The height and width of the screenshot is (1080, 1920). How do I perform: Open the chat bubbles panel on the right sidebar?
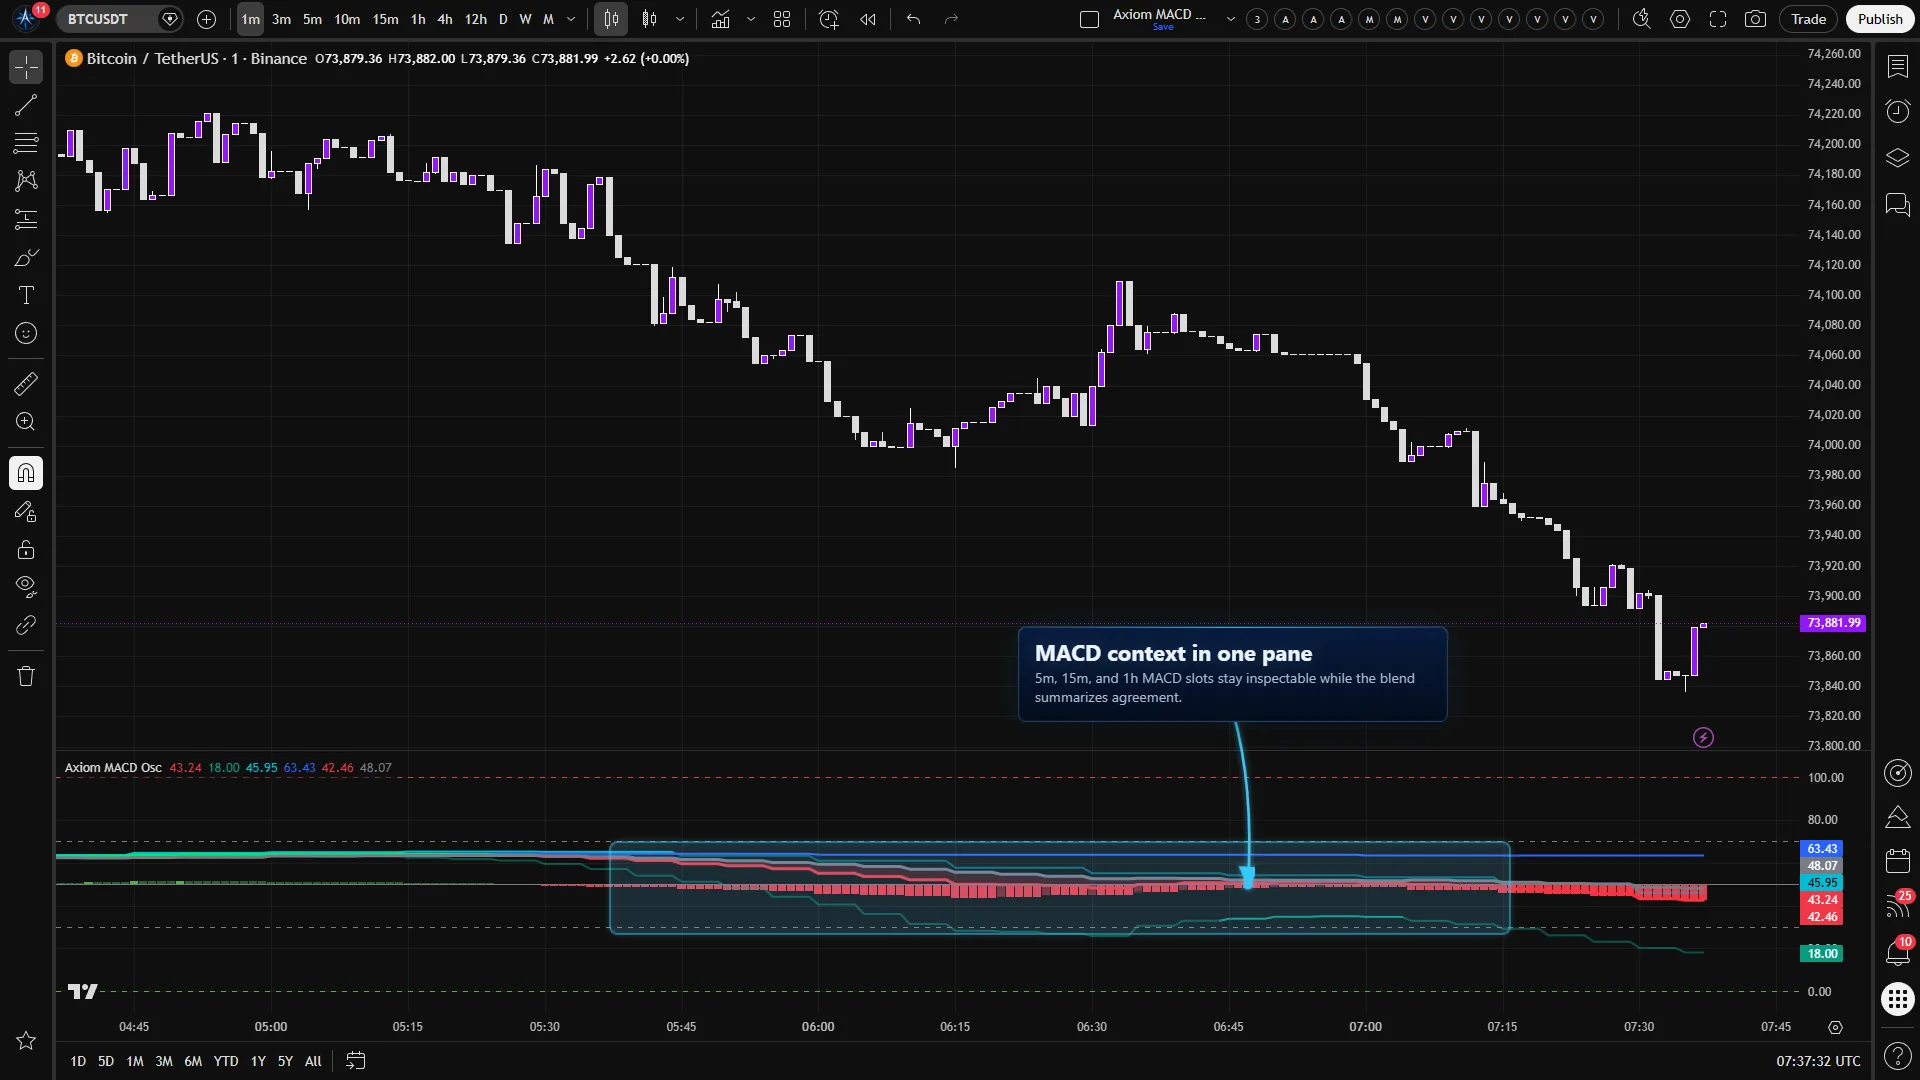click(x=1897, y=205)
